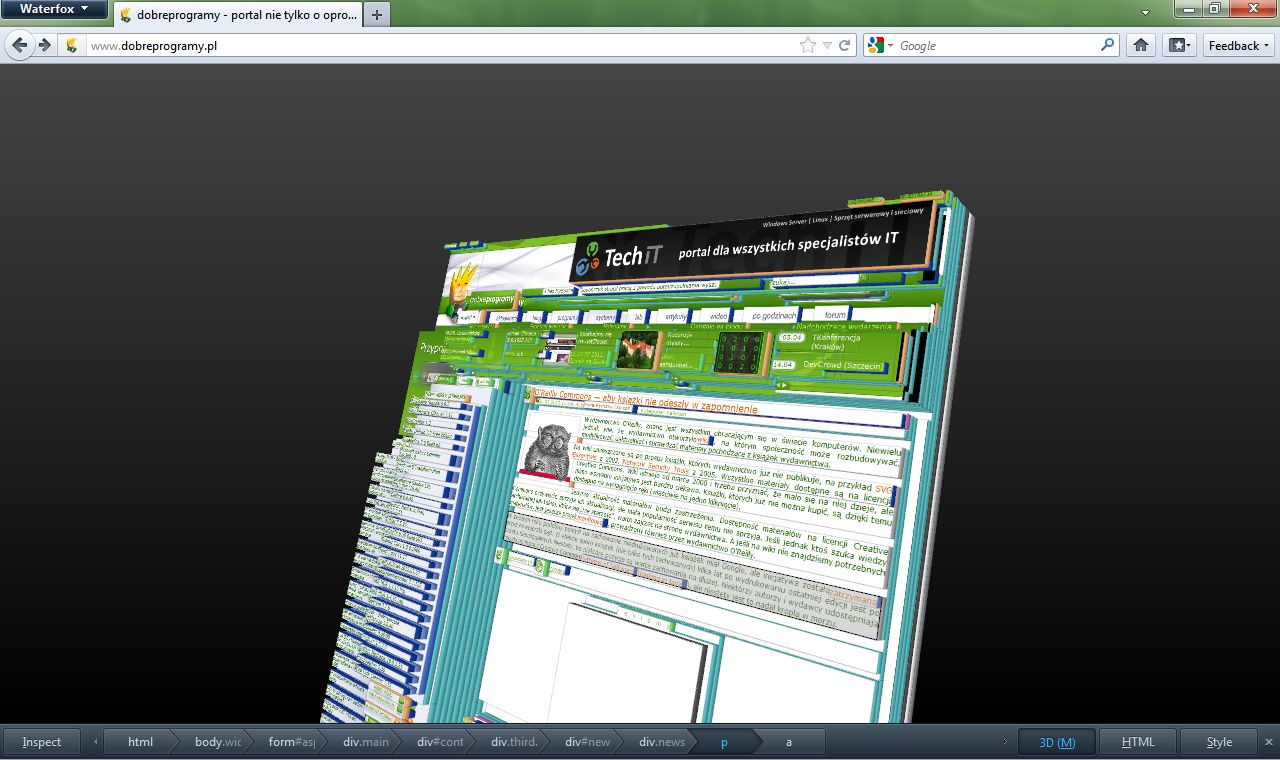This screenshot has width=1280, height=760.
Task: Go forward to the next page
Action: (44, 45)
